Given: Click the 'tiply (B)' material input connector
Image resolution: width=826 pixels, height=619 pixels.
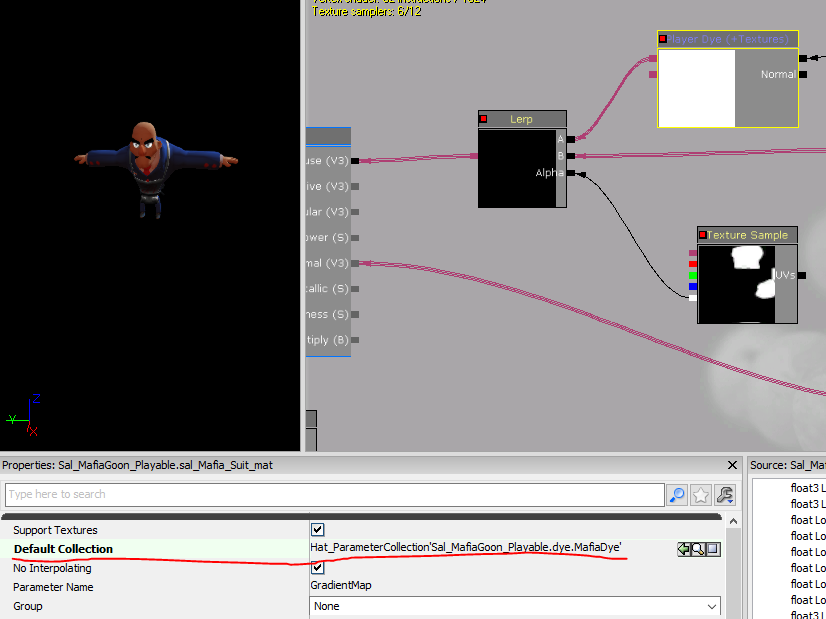Looking at the screenshot, I should pos(355,340).
